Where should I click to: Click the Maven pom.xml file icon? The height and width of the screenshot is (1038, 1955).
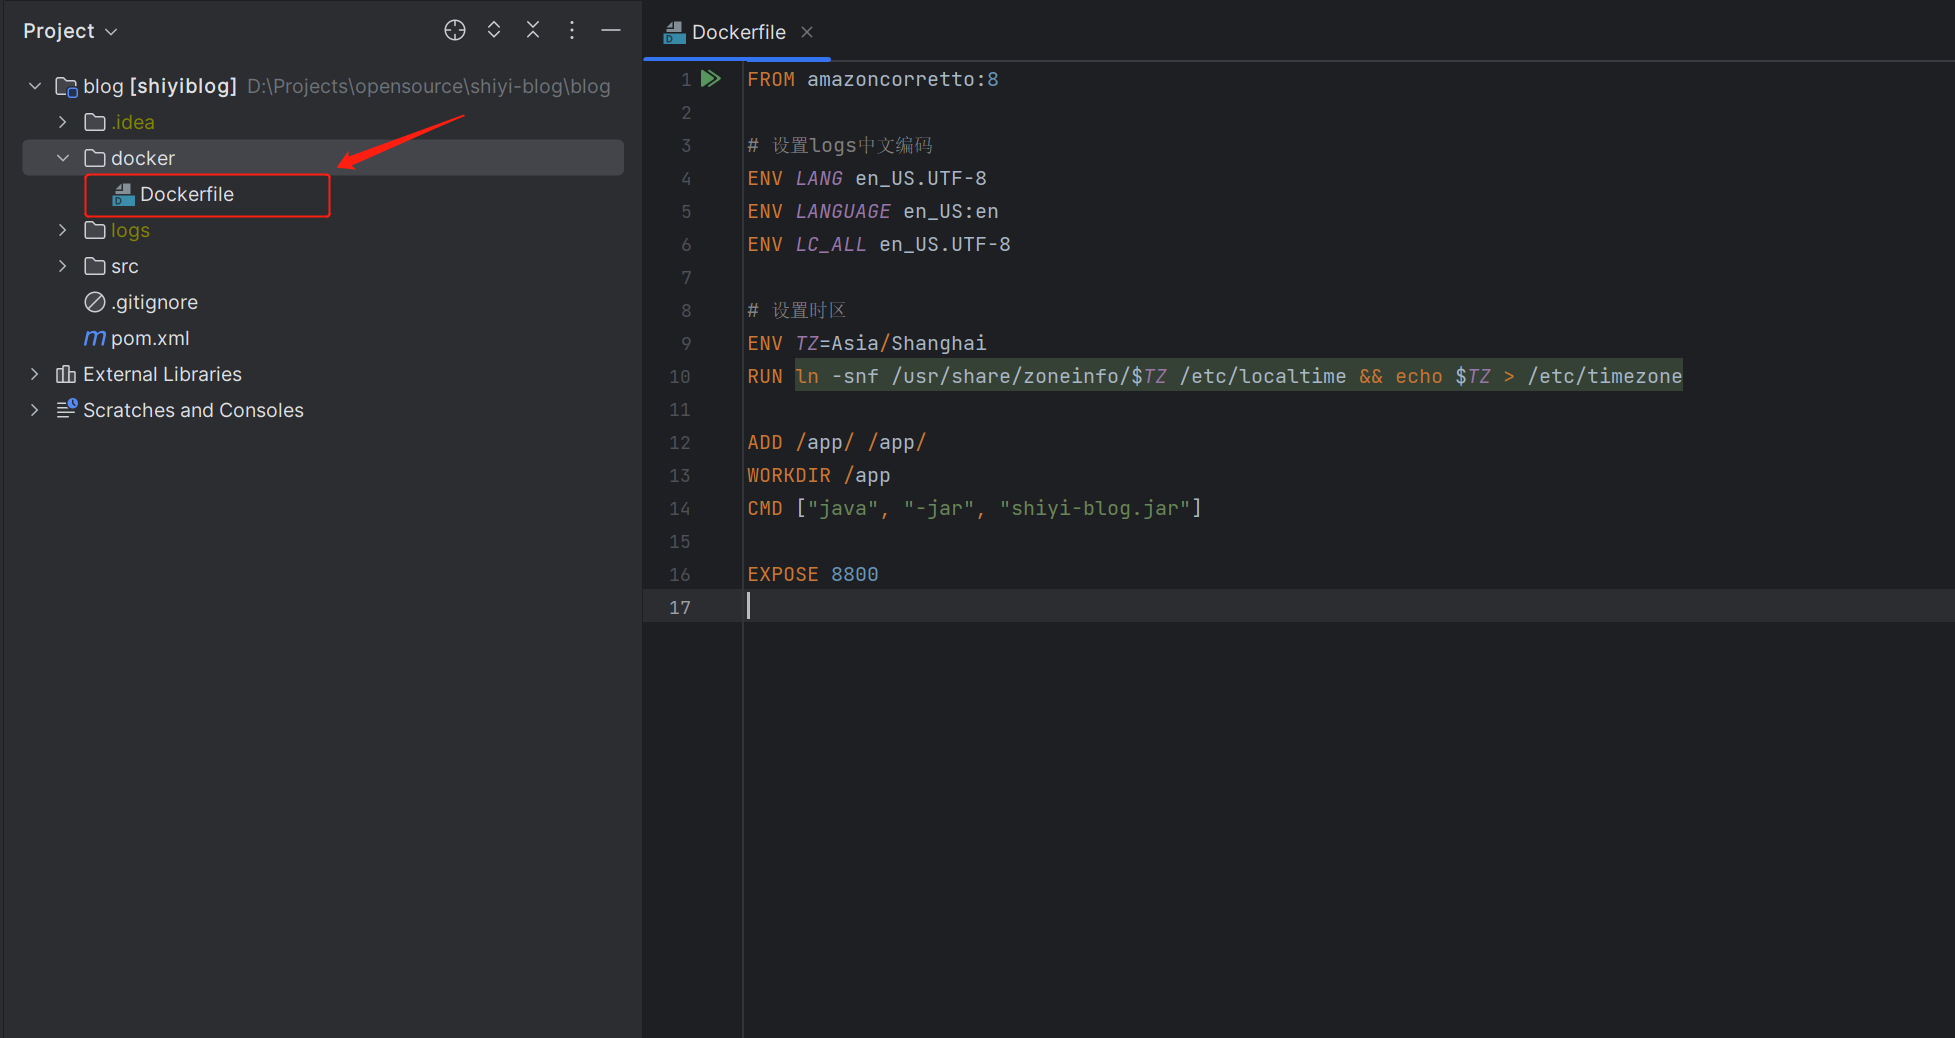tap(95, 338)
